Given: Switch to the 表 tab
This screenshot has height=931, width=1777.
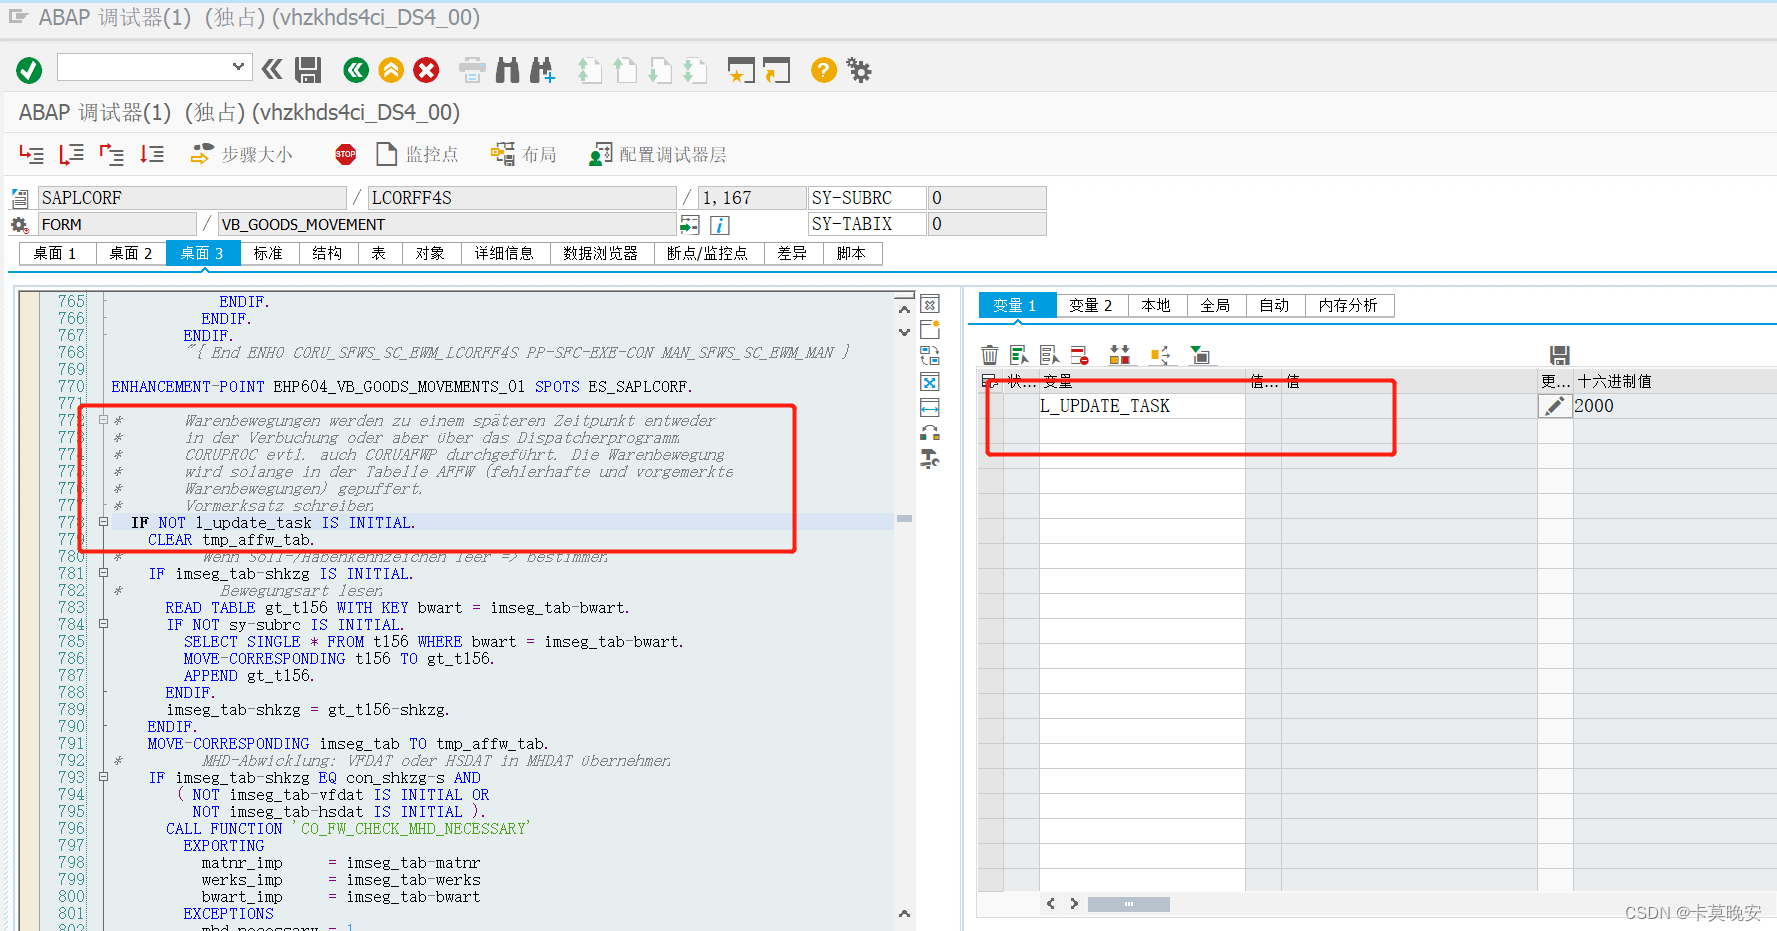Looking at the screenshot, I should pos(379,254).
